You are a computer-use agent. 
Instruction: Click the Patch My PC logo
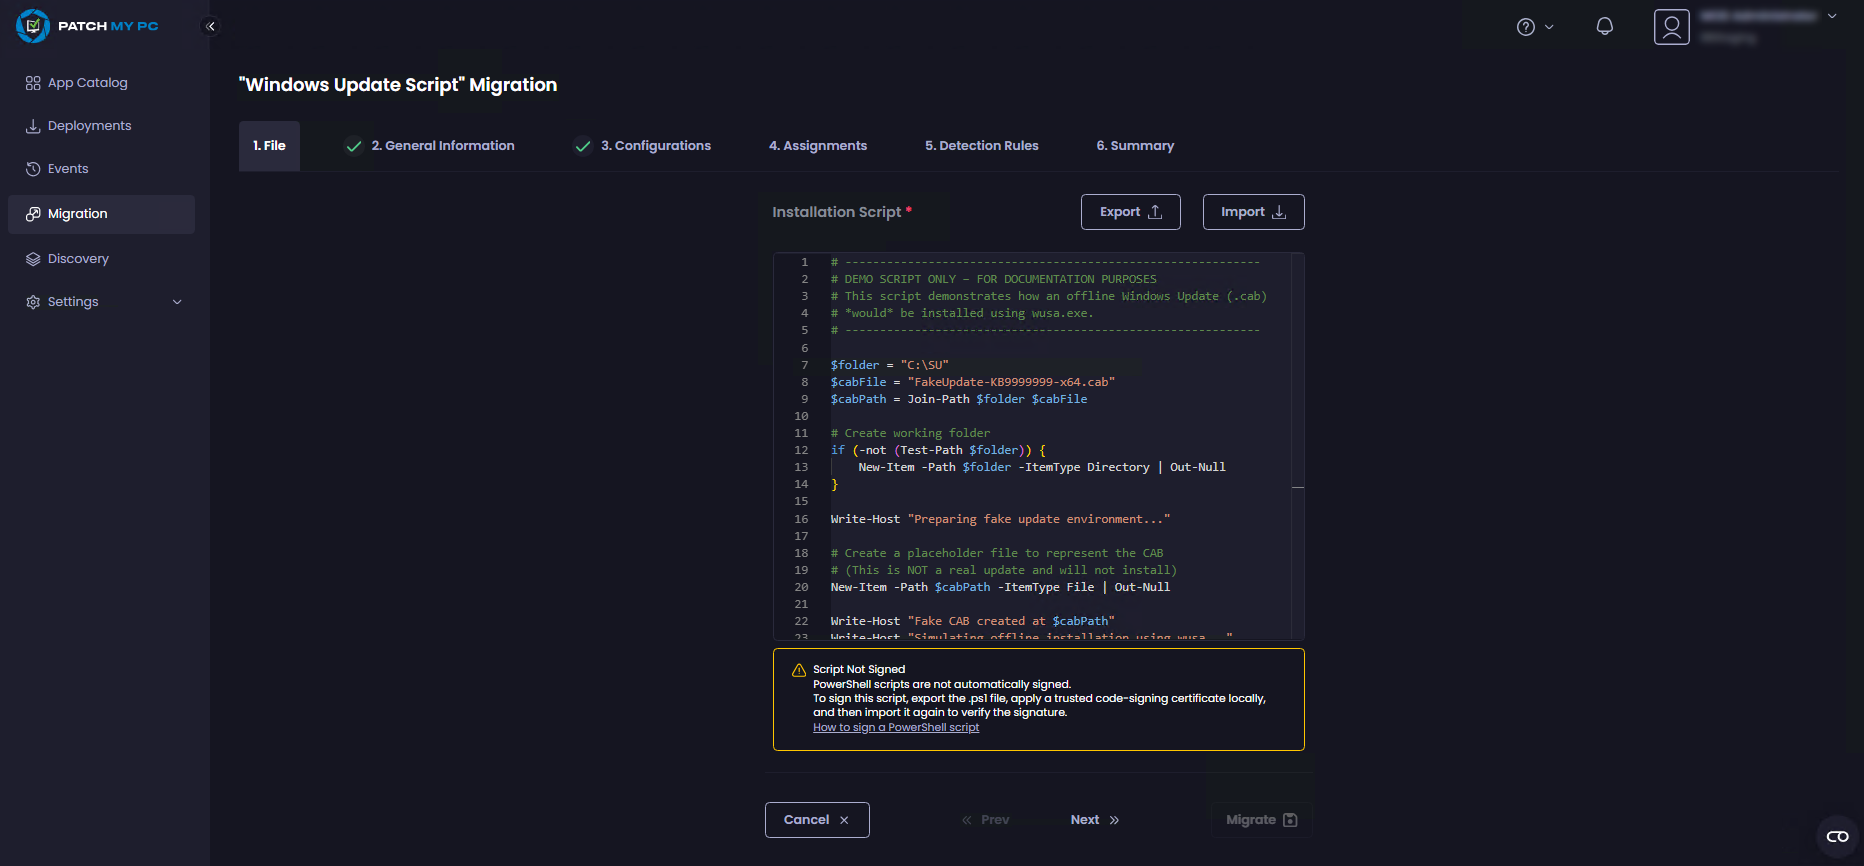(88, 26)
